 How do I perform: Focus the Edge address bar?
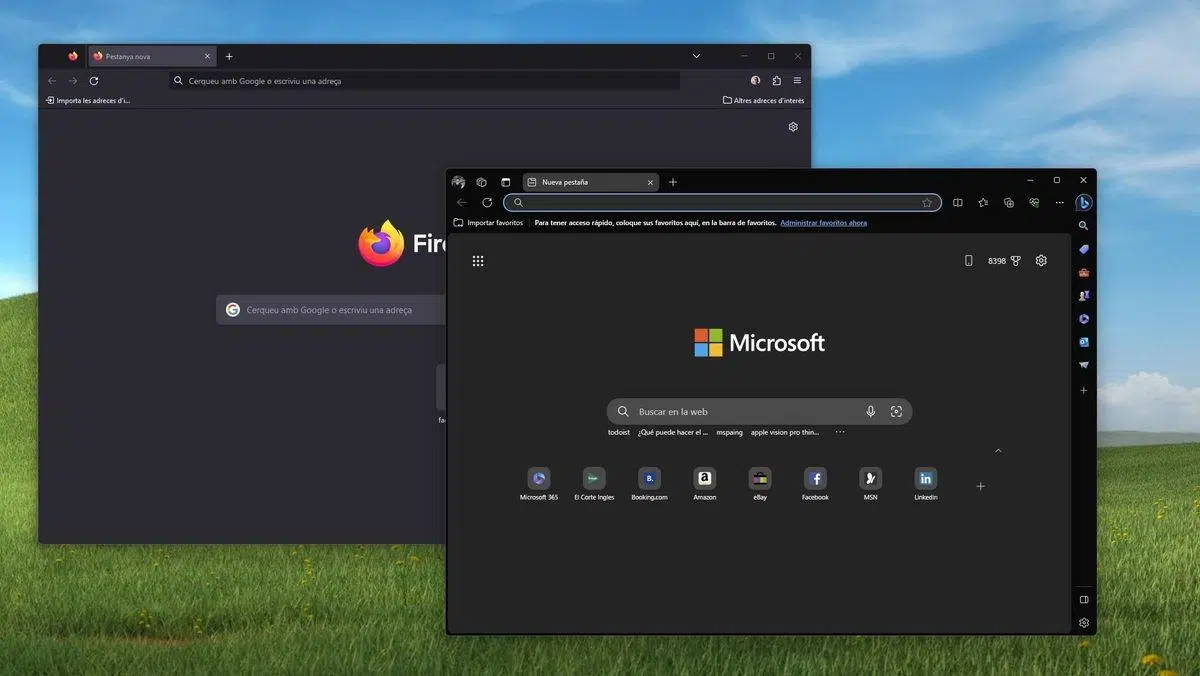point(722,203)
